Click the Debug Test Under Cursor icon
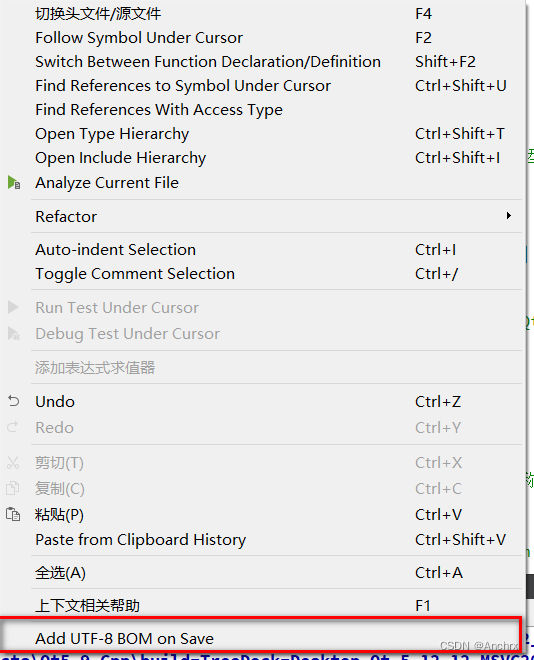Screen dimensions: 534x660 click(14, 333)
